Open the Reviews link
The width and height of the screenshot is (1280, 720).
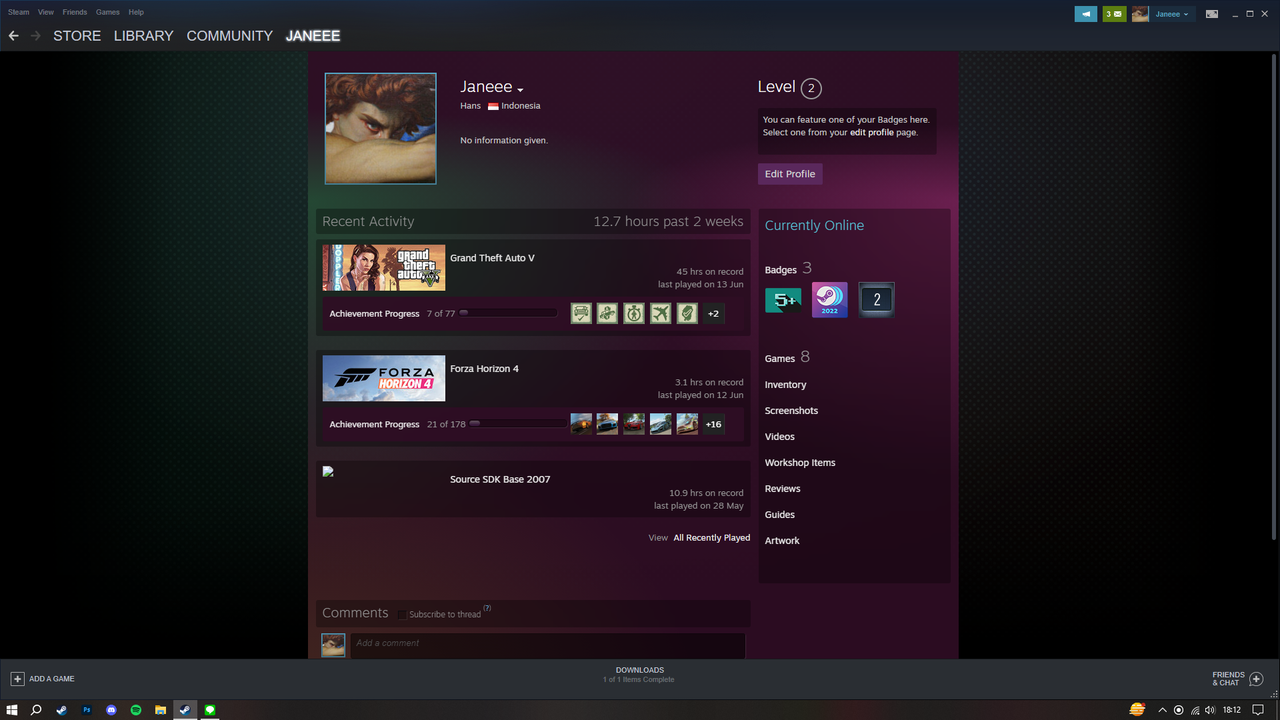click(783, 489)
